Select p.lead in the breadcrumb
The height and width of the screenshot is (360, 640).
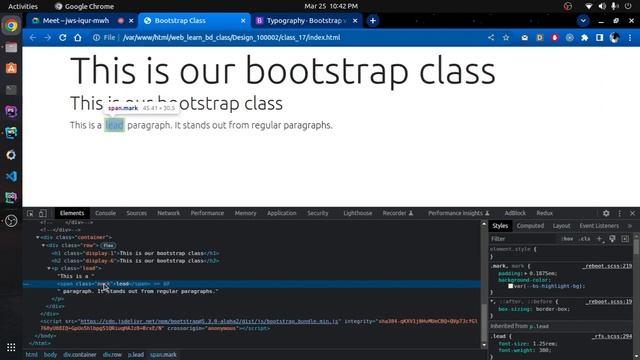(136, 355)
